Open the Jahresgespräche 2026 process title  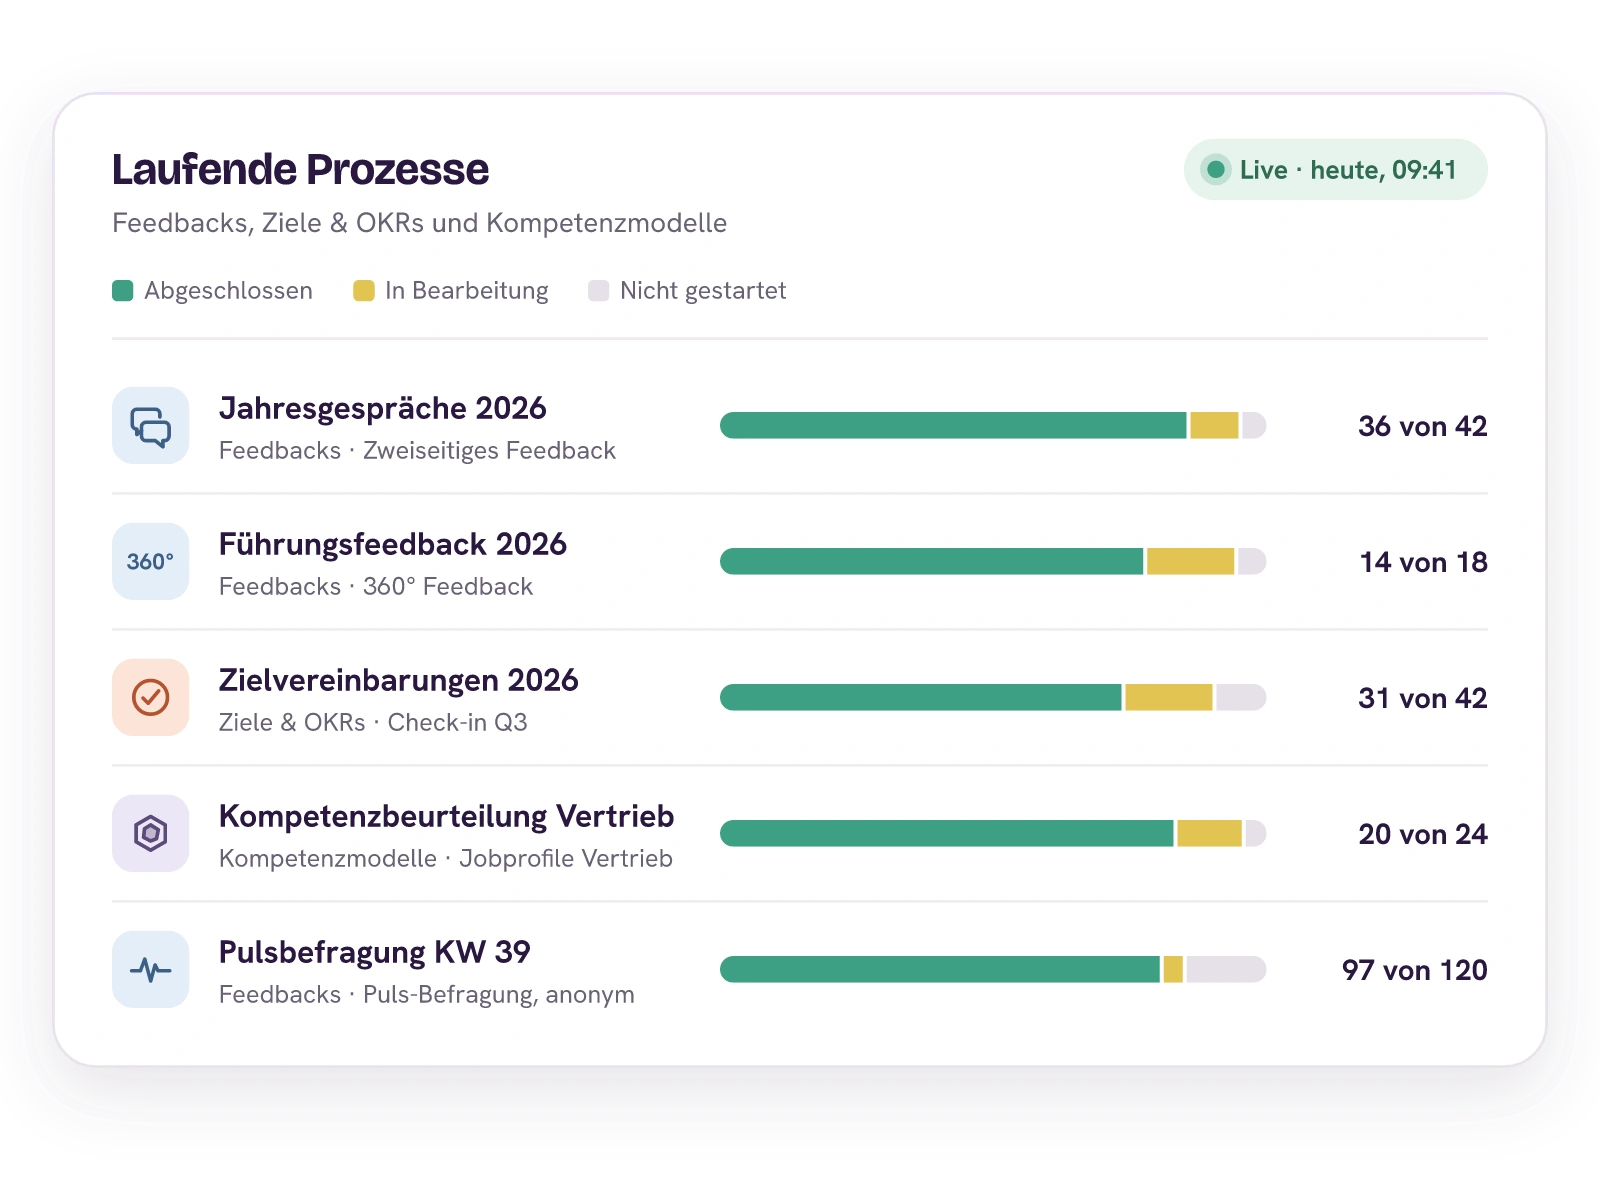[382, 408]
